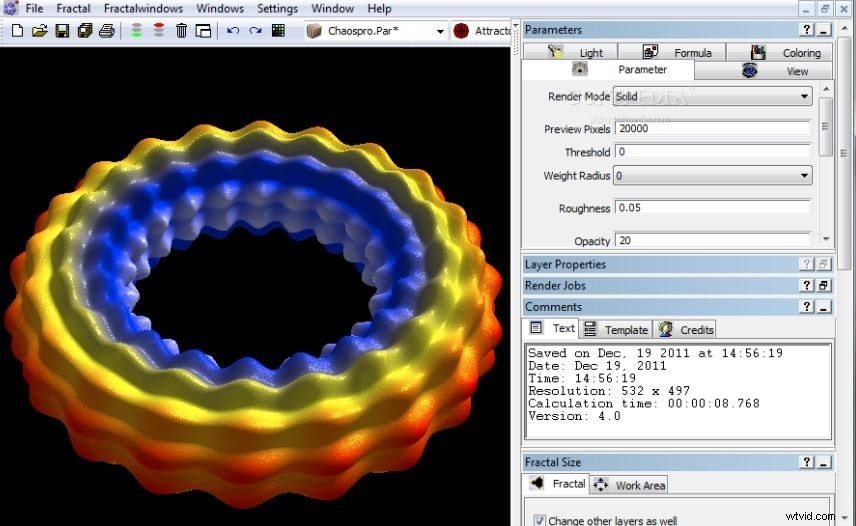Click the 'Resolution: 532 x 497' comment line
856x526 pixels.
pyautogui.click(x=609, y=391)
